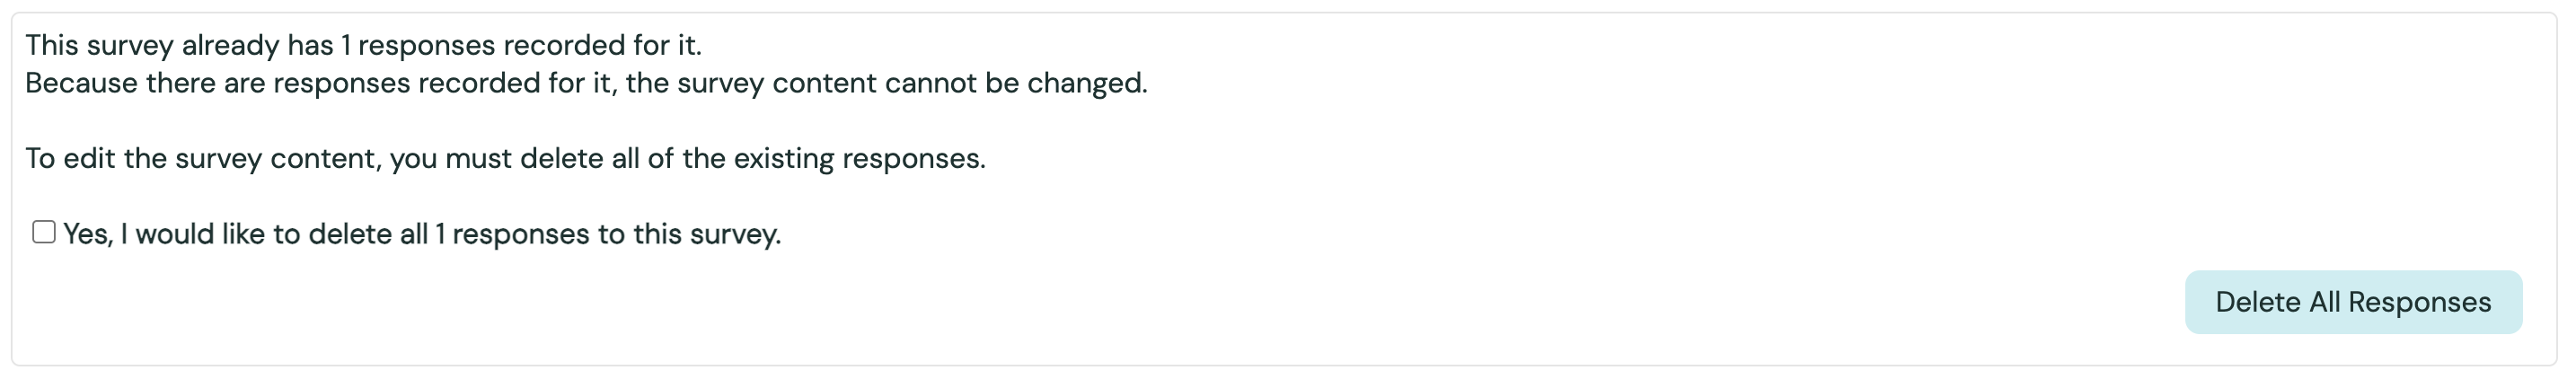Click the 'survey content cannot be changed' sentence

[x=912, y=83]
